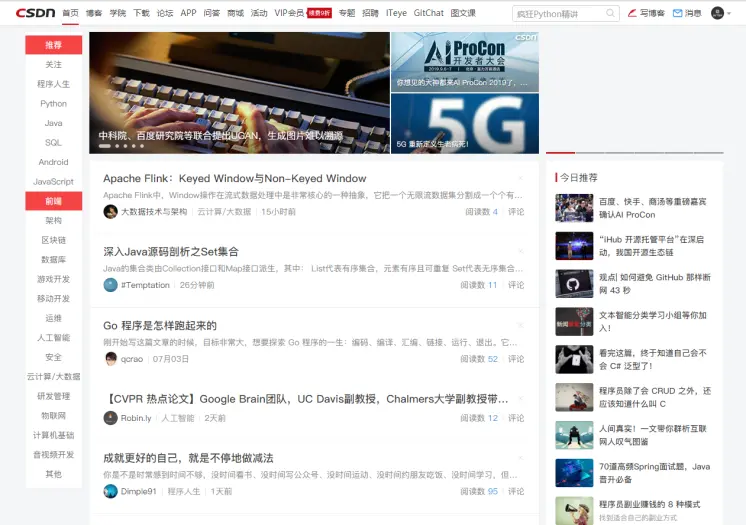Open AI ProCon recommendation thumbnail
The width and height of the screenshot is (746, 525).
point(574,208)
